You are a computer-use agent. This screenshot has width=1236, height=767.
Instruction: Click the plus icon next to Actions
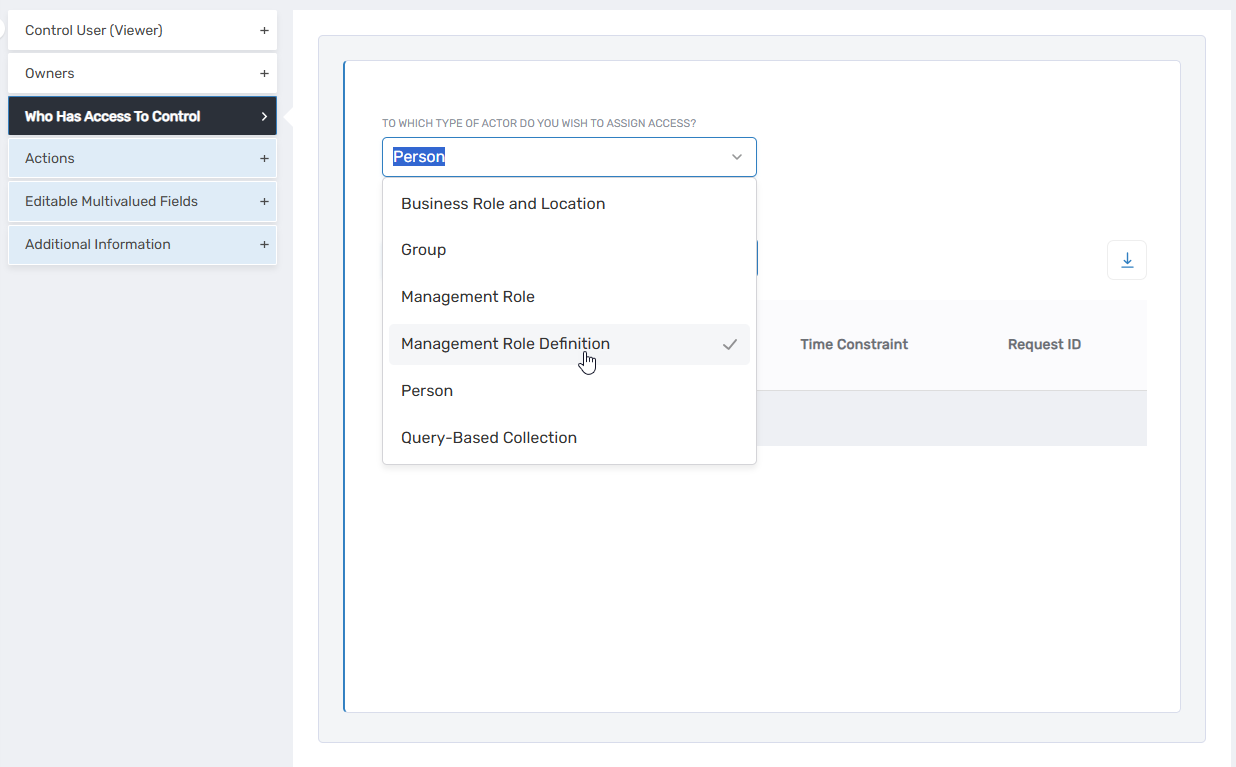(x=264, y=159)
